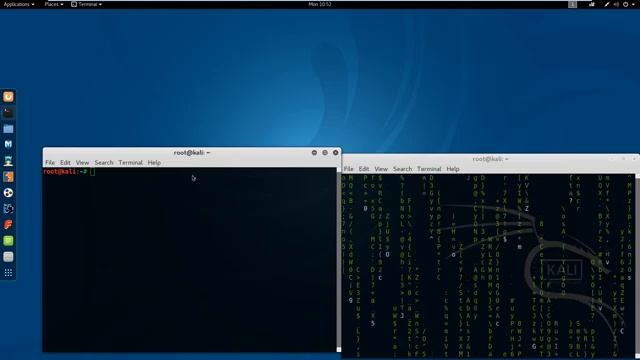Show Applications grid at dock bottom
The width and height of the screenshot is (640, 360).
click(8, 273)
